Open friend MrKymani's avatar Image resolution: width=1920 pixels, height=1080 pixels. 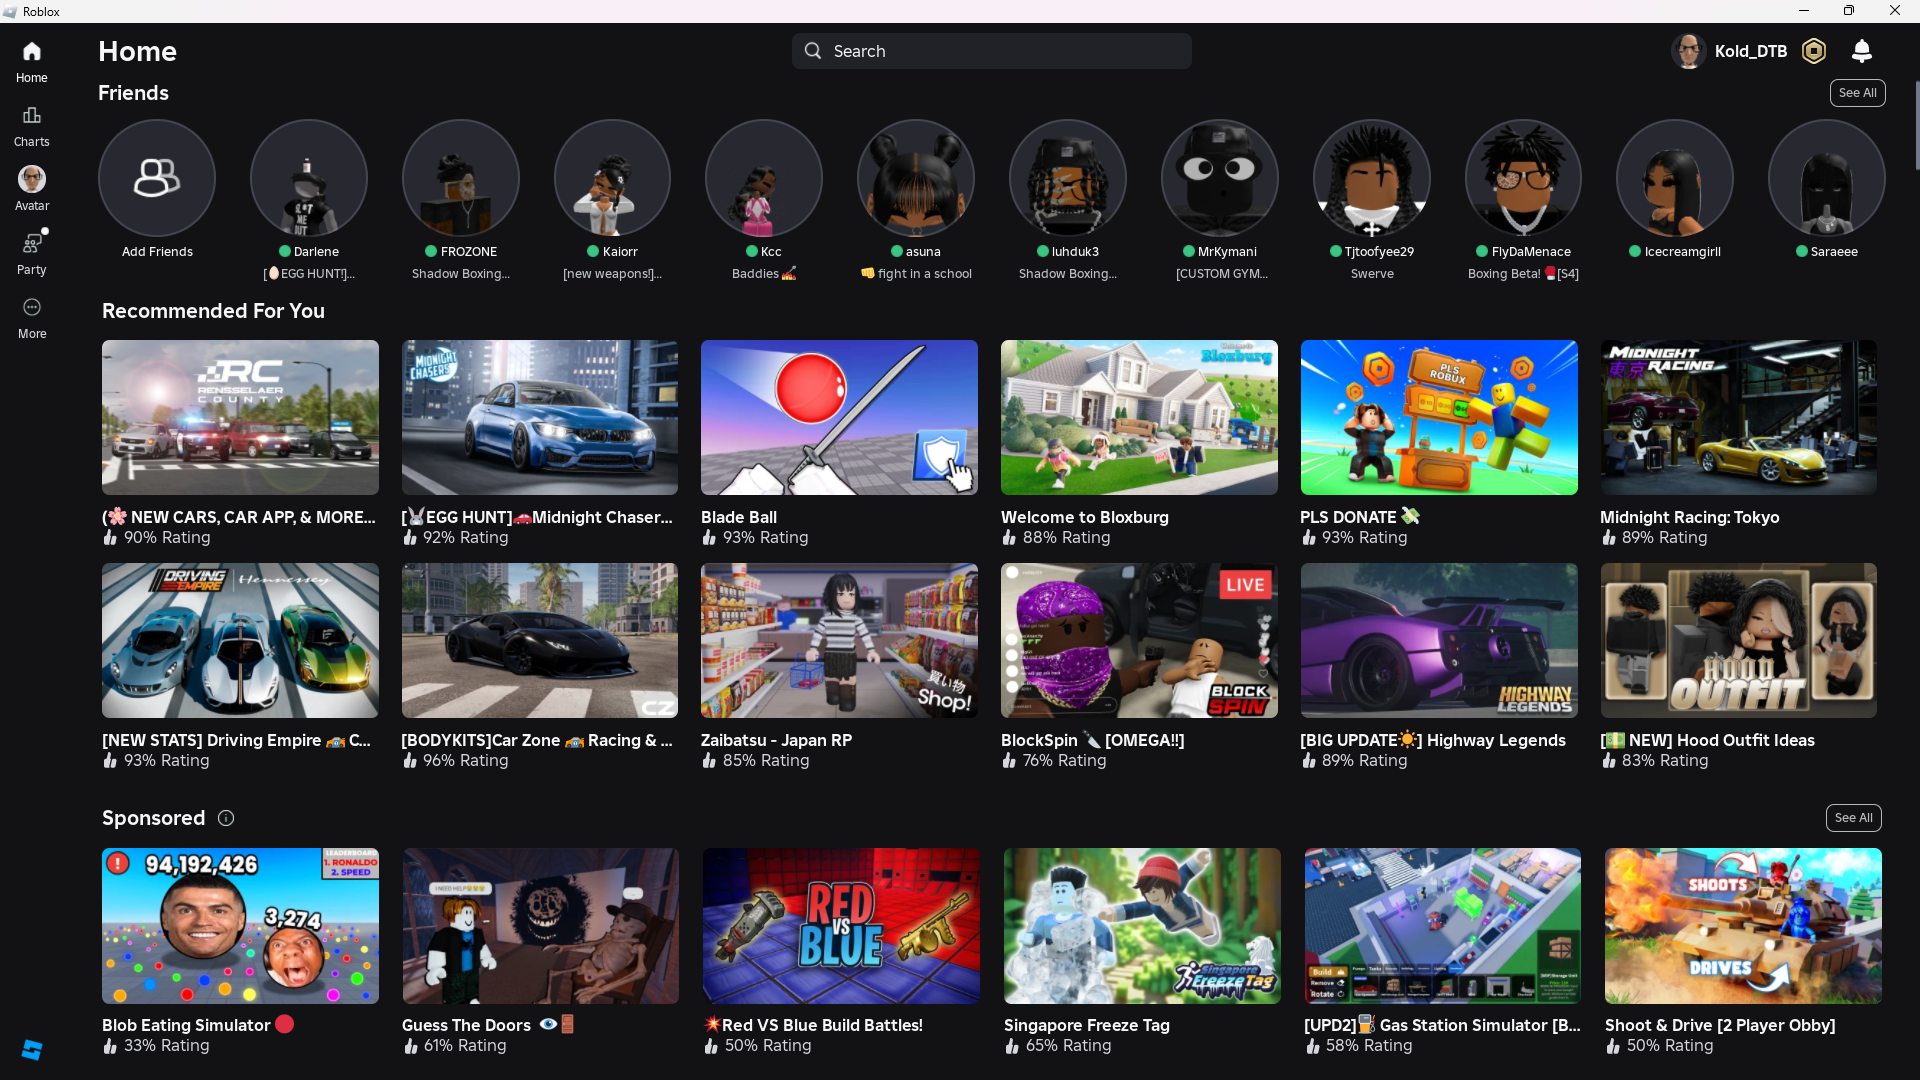tap(1219, 178)
